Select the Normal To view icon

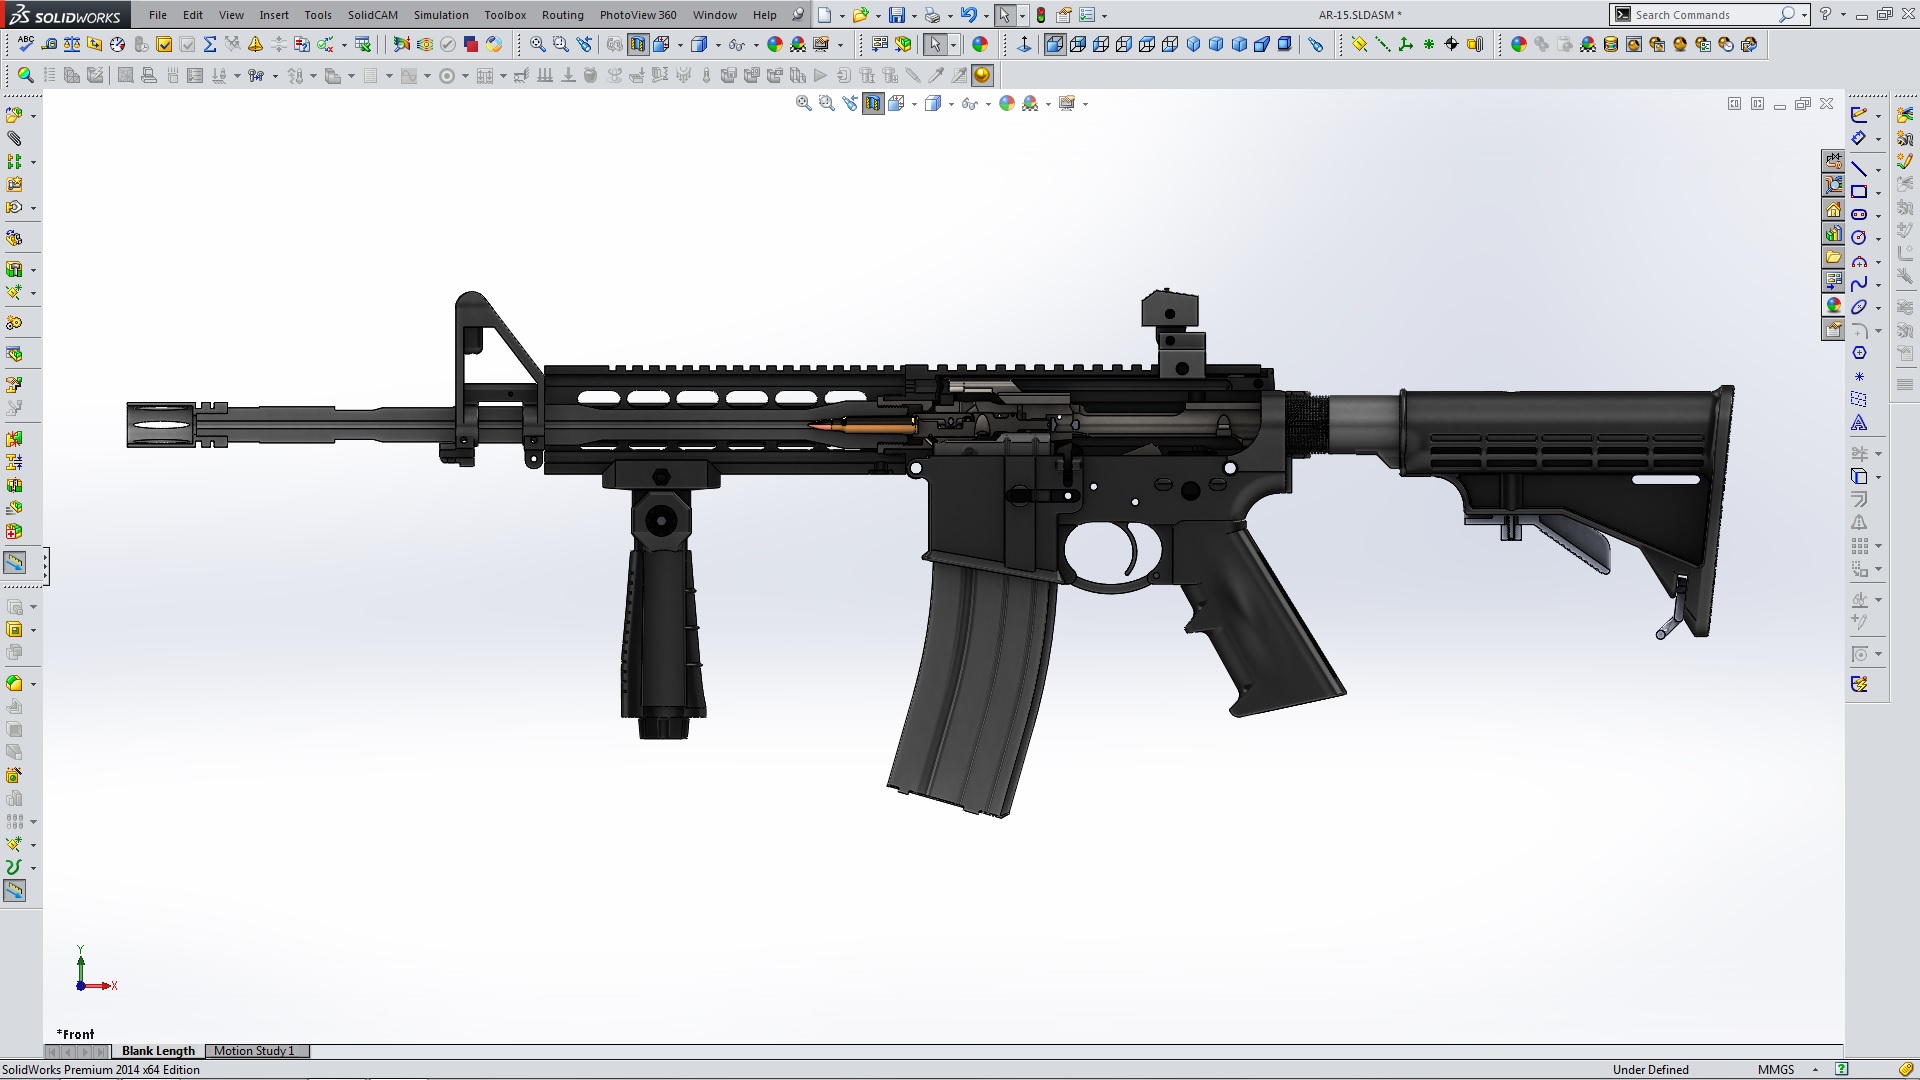point(1024,44)
